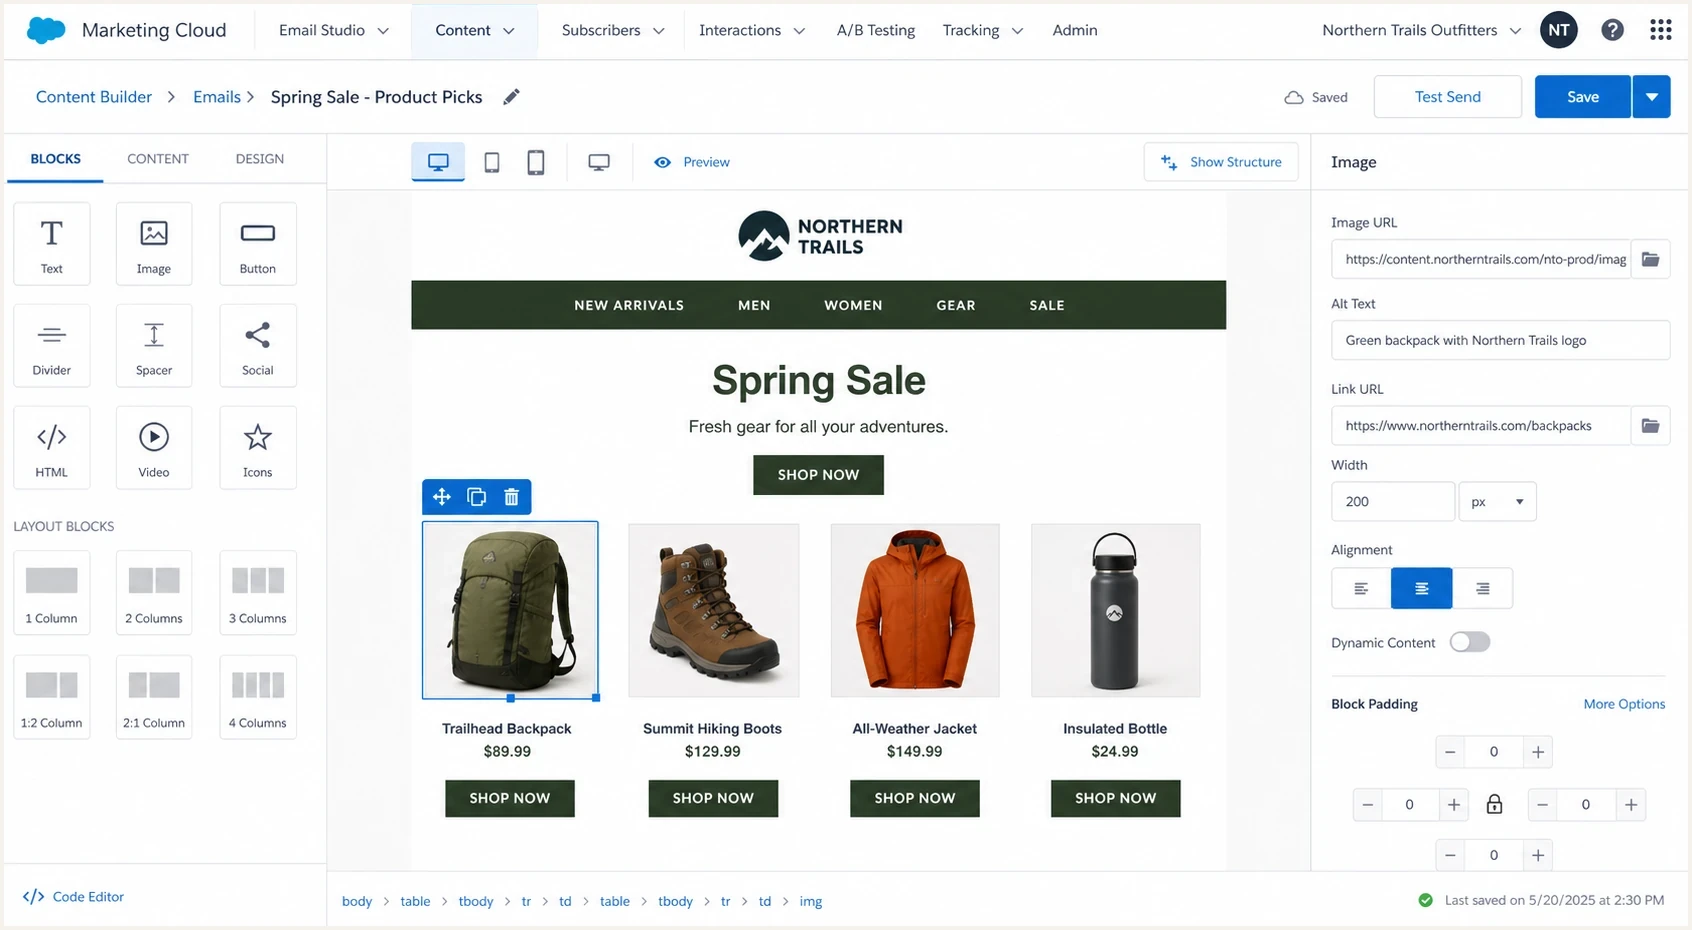Switch to mobile phone preview mode
Image resolution: width=1692 pixels, height=930 pixels.
(x=536, y=162)
